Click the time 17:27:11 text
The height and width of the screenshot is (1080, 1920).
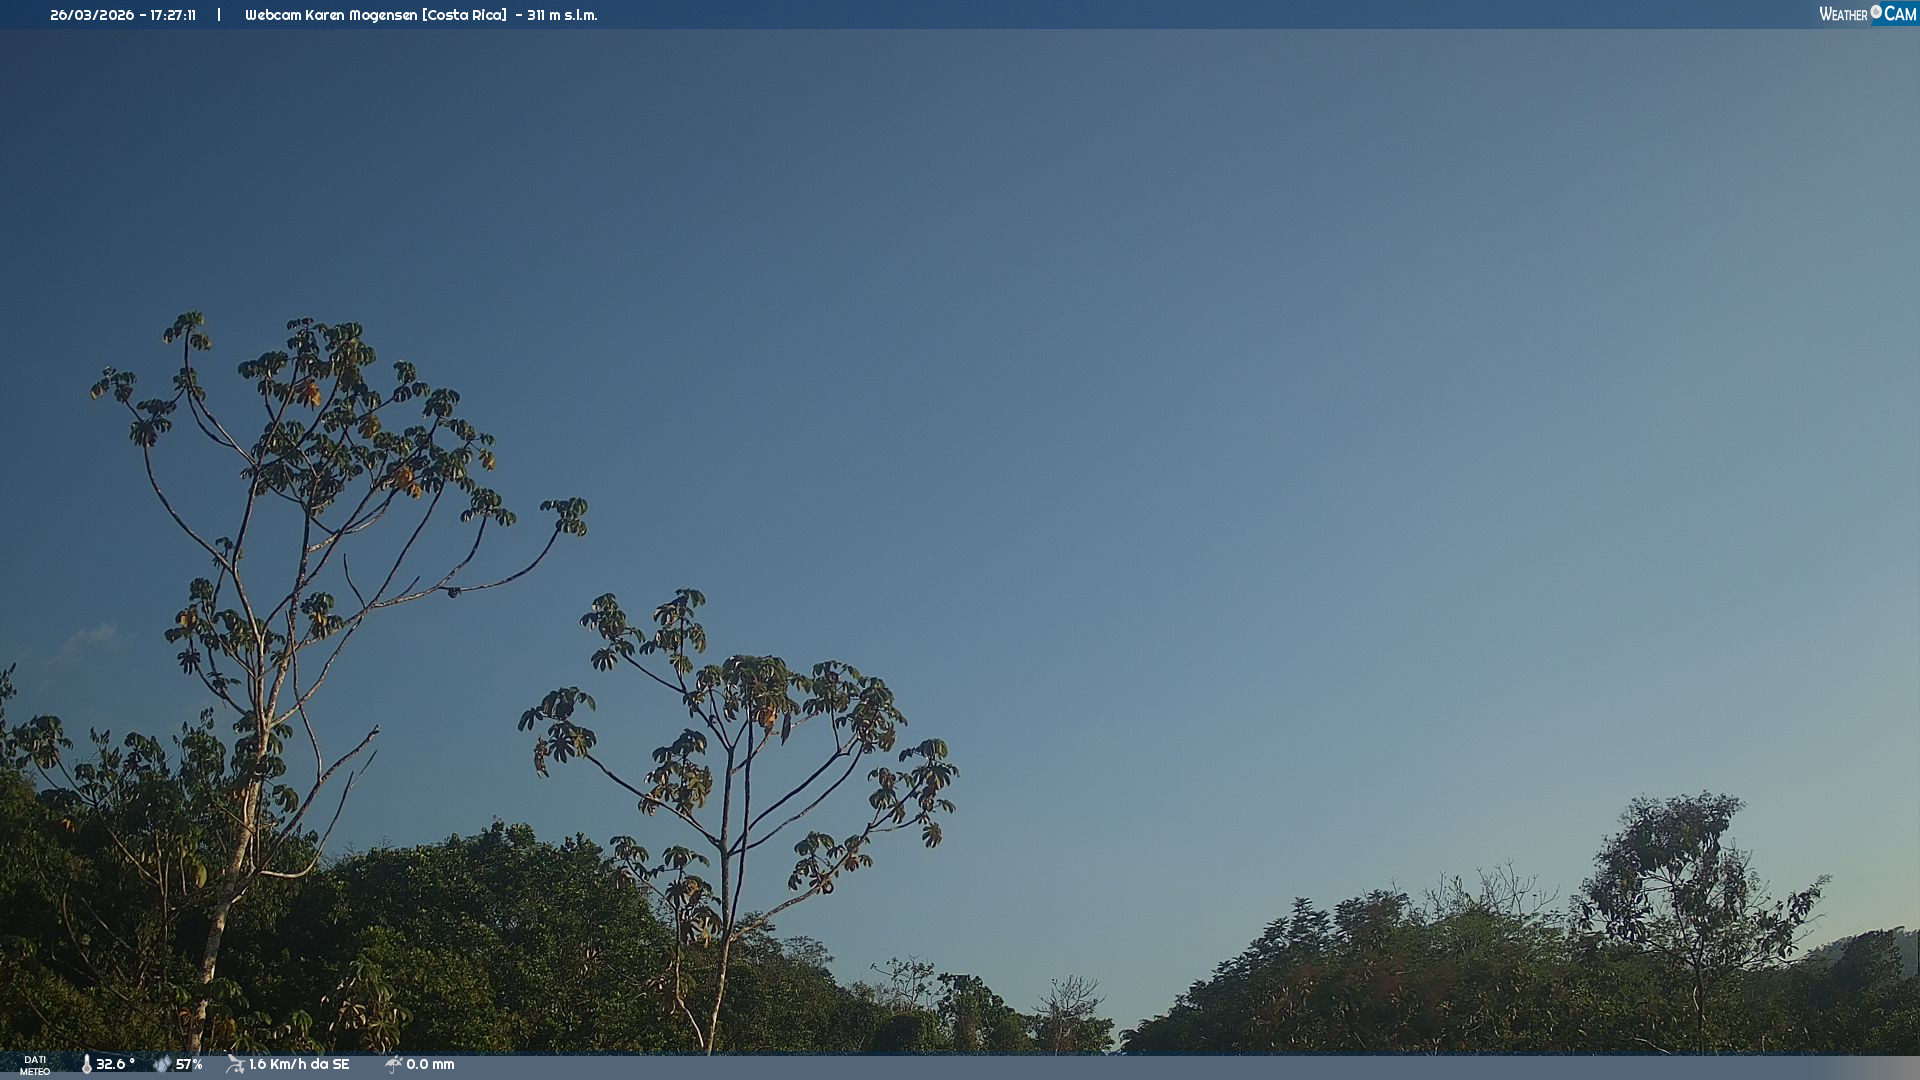click(x=173, y=15)
